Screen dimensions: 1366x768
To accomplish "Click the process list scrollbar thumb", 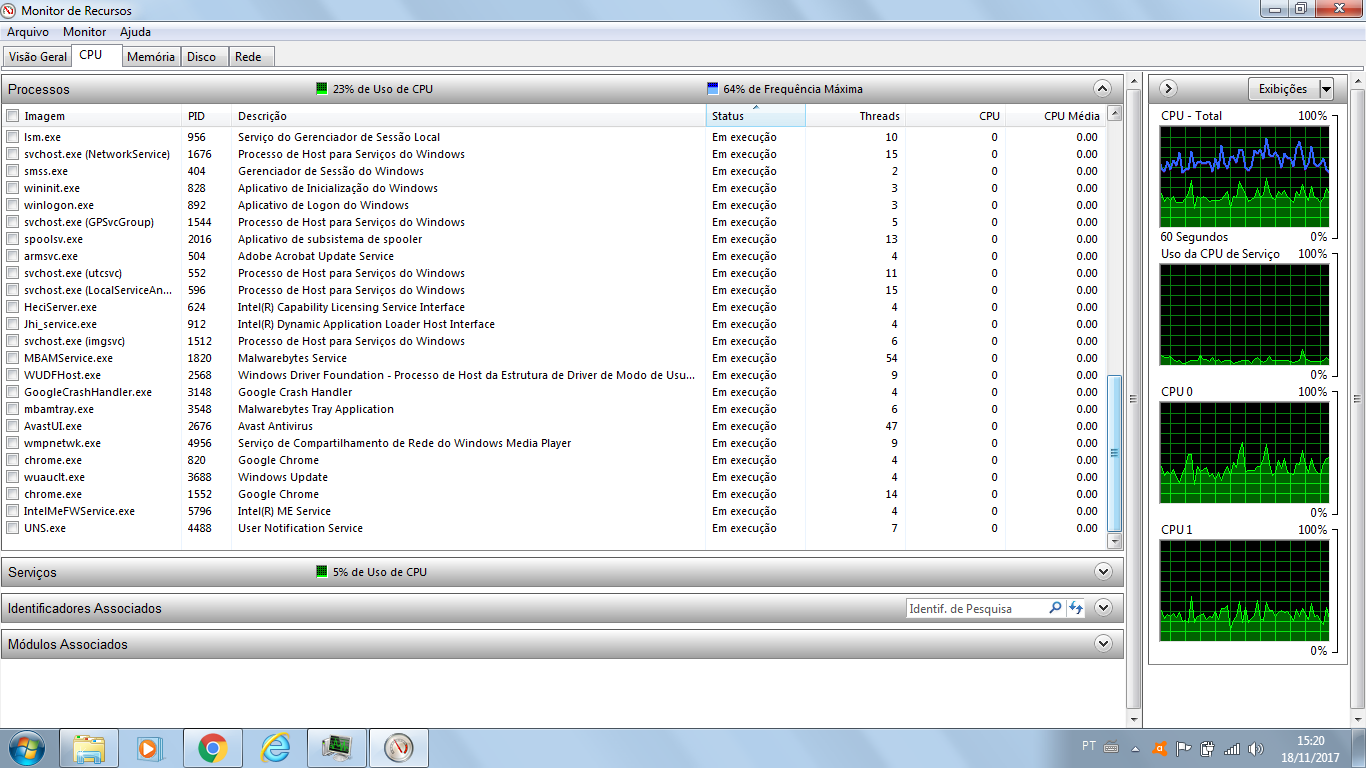I will point(1115,453).
